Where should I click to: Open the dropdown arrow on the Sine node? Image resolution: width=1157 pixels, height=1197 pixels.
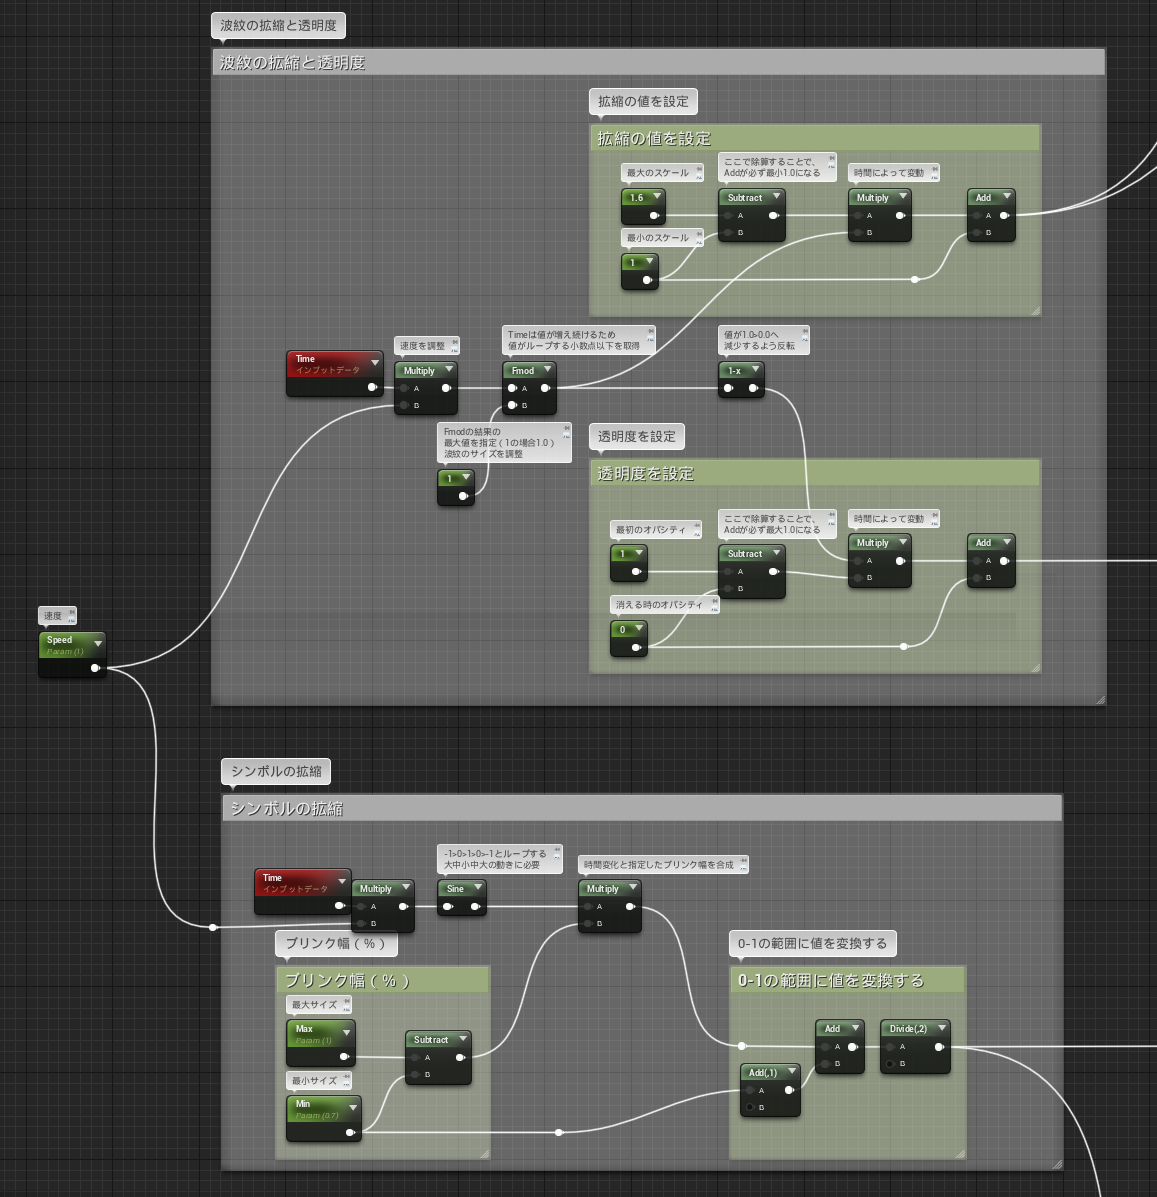477,887
